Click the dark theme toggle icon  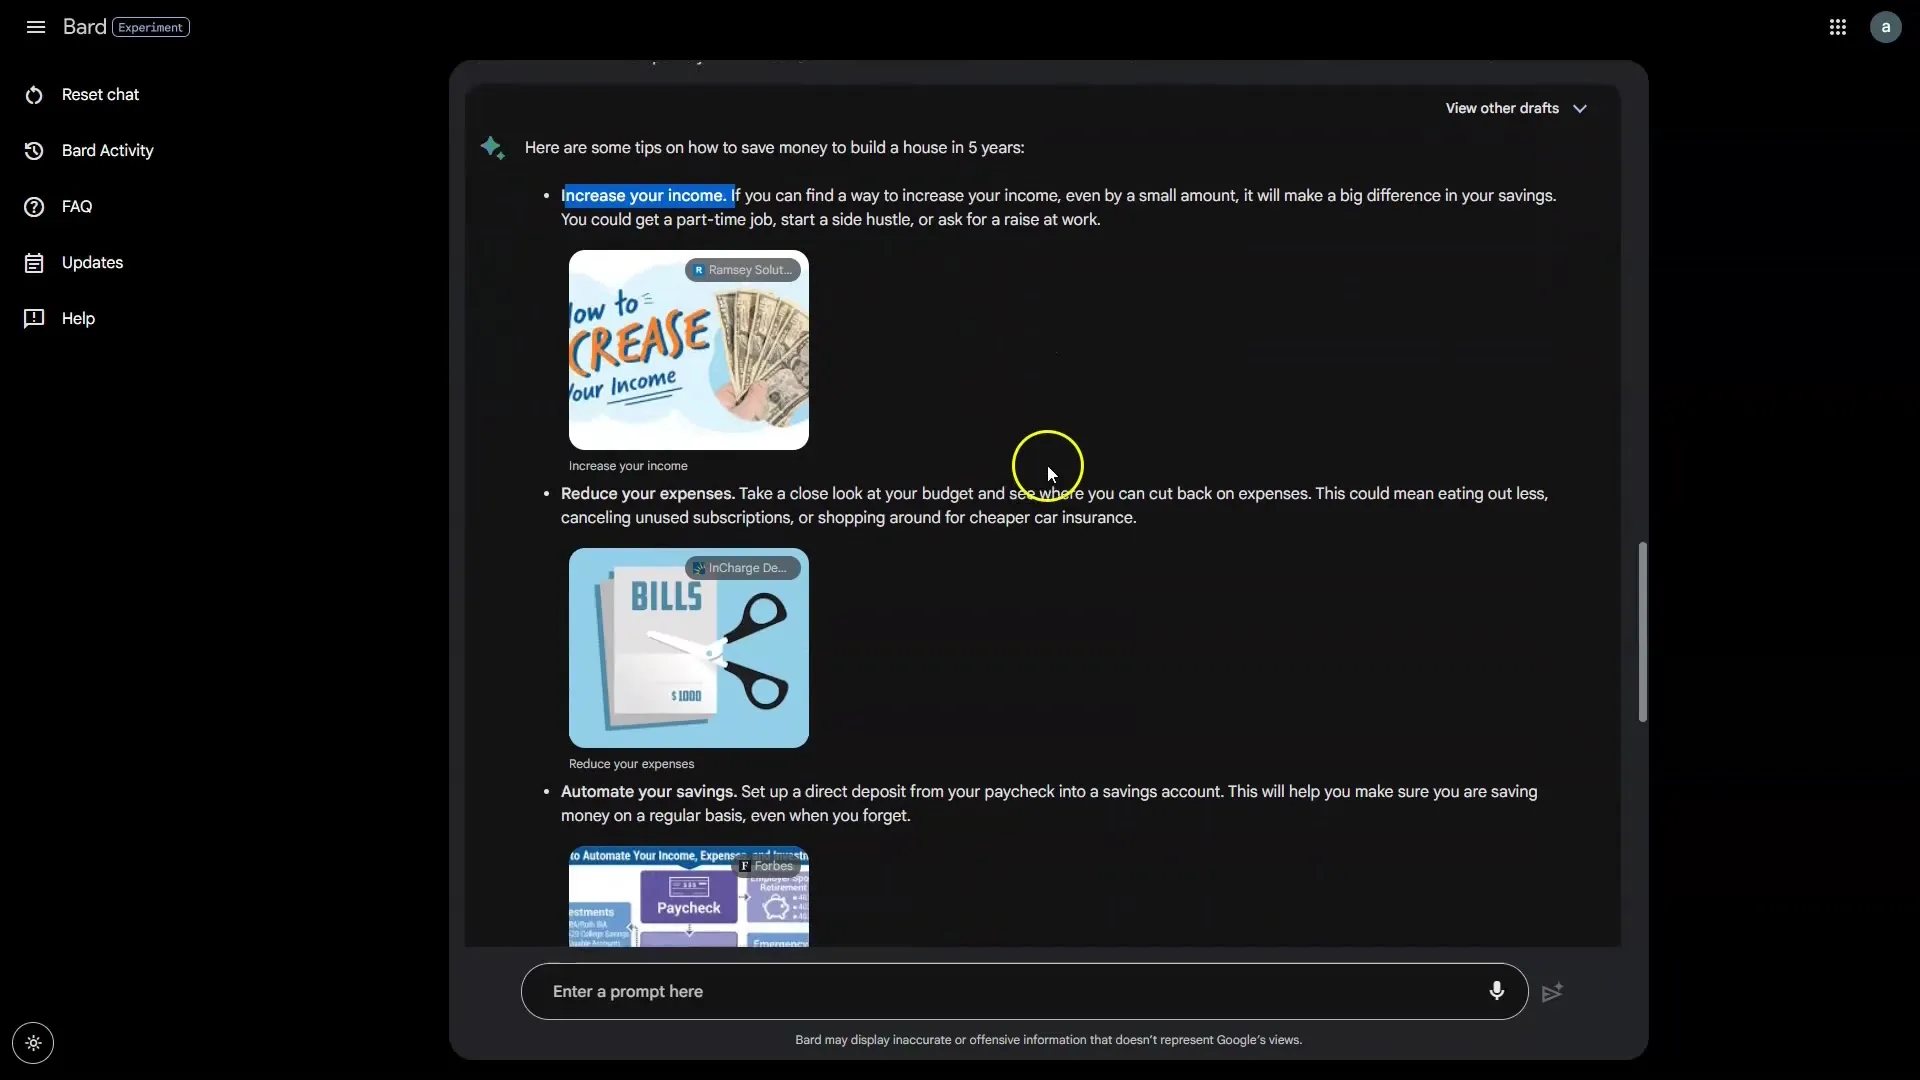pos(33,1043)
